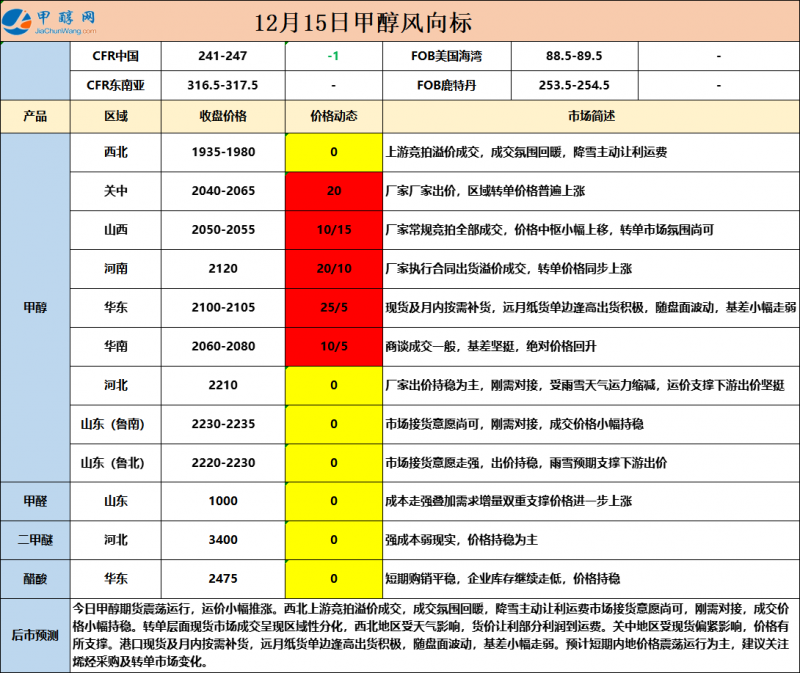The image size is (800, 673).
Task: Click the 河南 closing price 2120
Action: [222, 268]
